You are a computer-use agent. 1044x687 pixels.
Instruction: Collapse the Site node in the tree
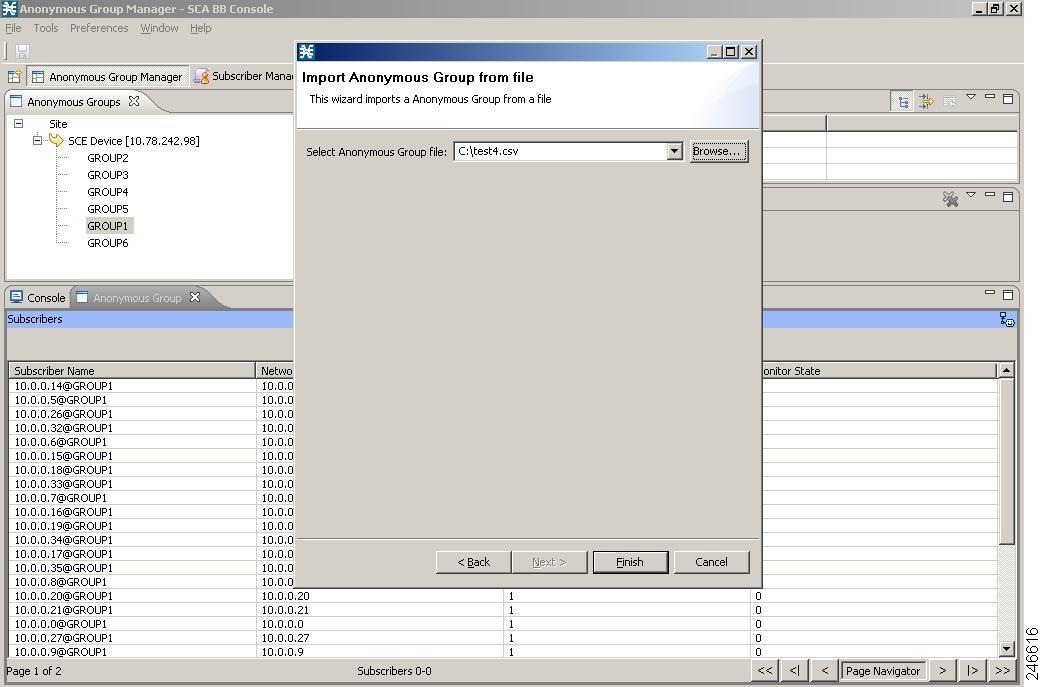point(17,123)
